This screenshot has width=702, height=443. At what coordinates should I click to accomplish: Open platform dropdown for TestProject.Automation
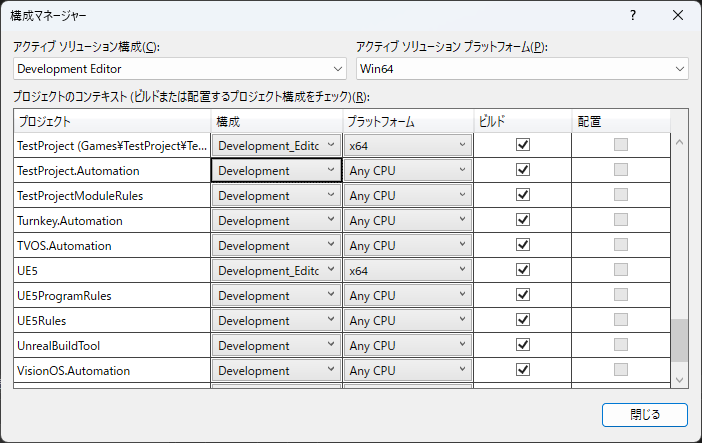pyautogui.click(x=408, y=171)
